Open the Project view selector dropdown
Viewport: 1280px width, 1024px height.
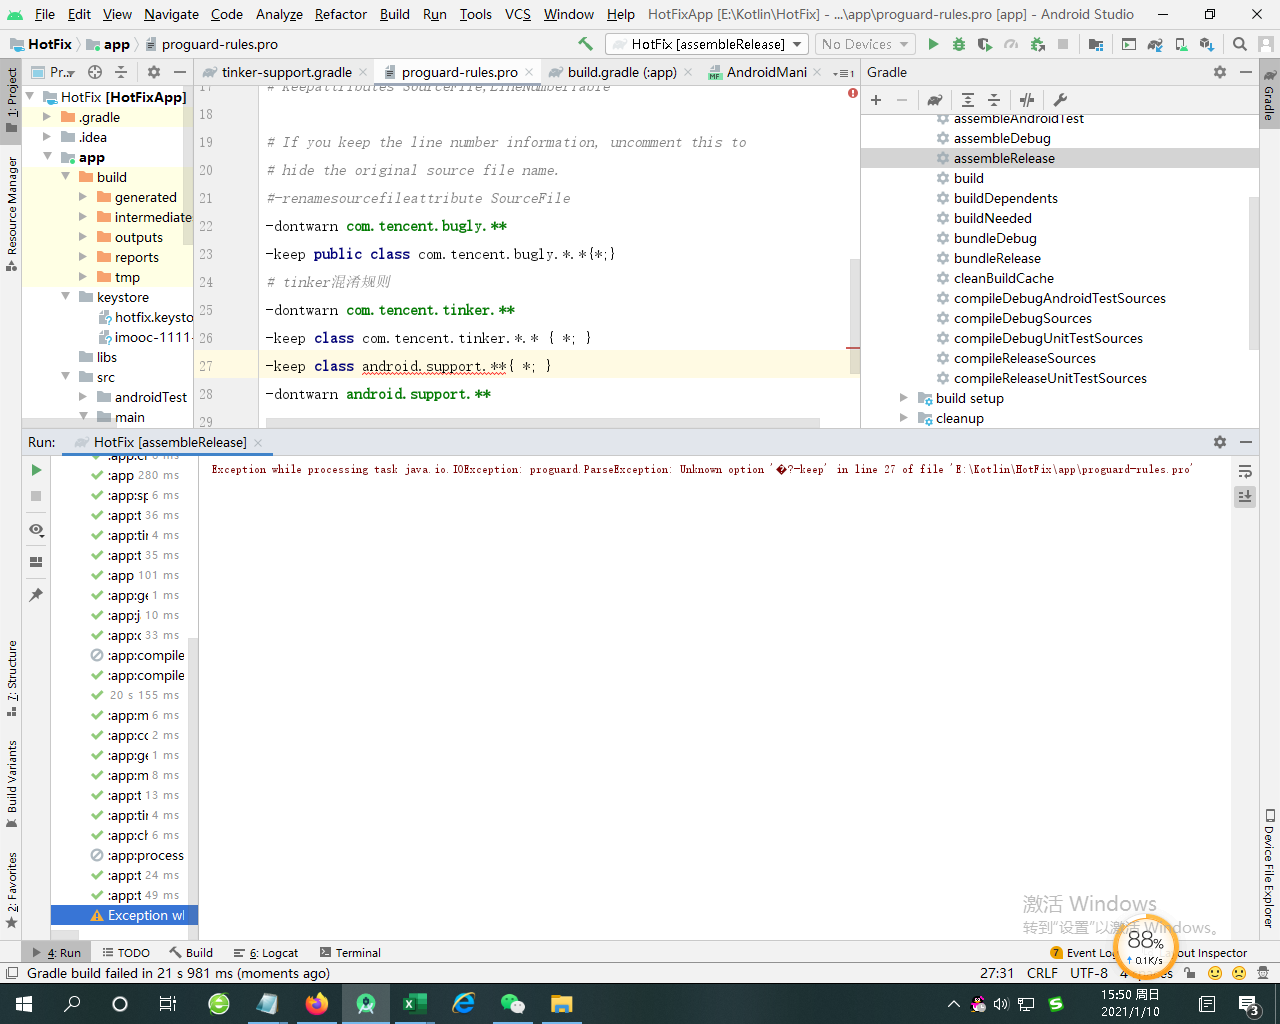pos(55,72)
